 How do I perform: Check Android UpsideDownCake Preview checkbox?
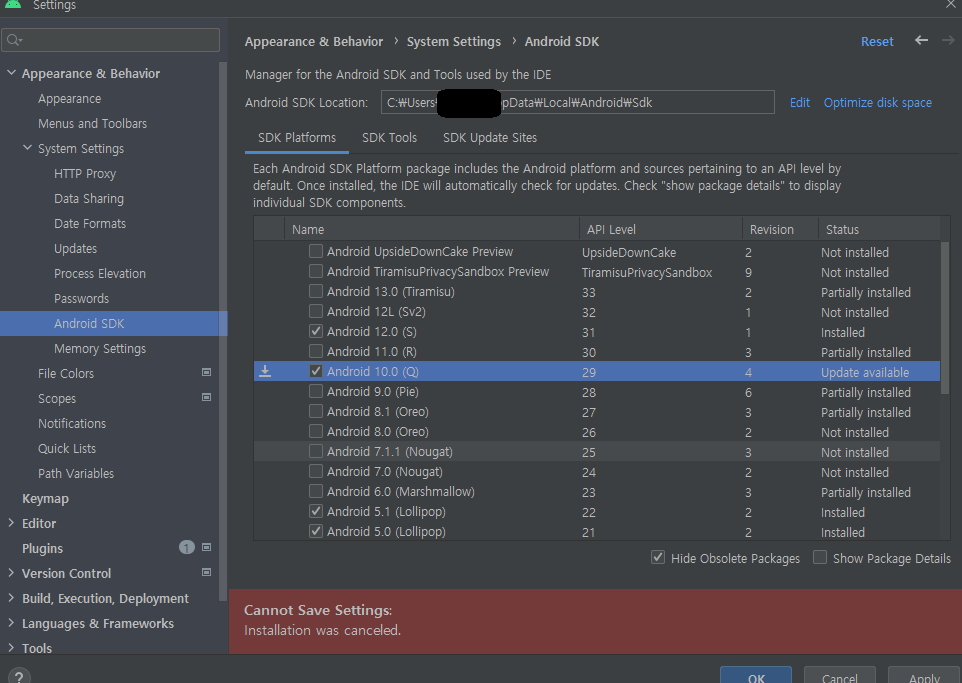315,251
